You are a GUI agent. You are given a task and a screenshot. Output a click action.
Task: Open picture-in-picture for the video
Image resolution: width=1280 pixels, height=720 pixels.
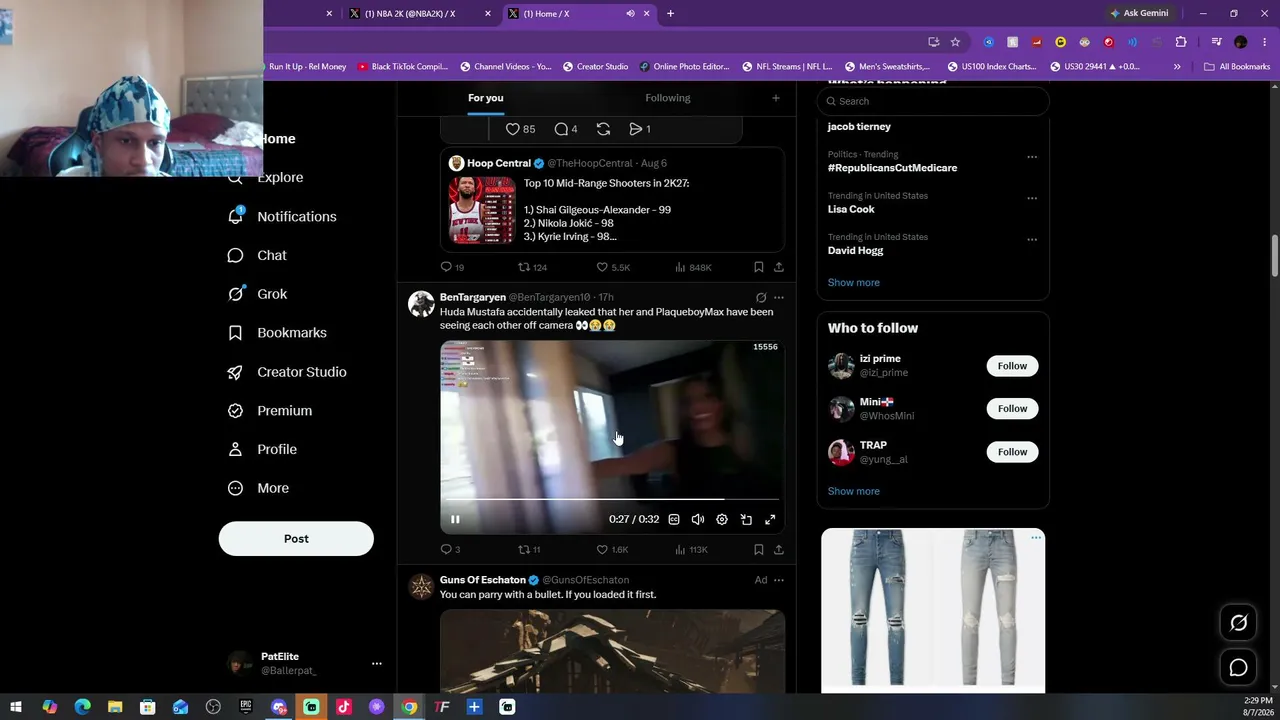pyautogui.click(x=746, y=519)
